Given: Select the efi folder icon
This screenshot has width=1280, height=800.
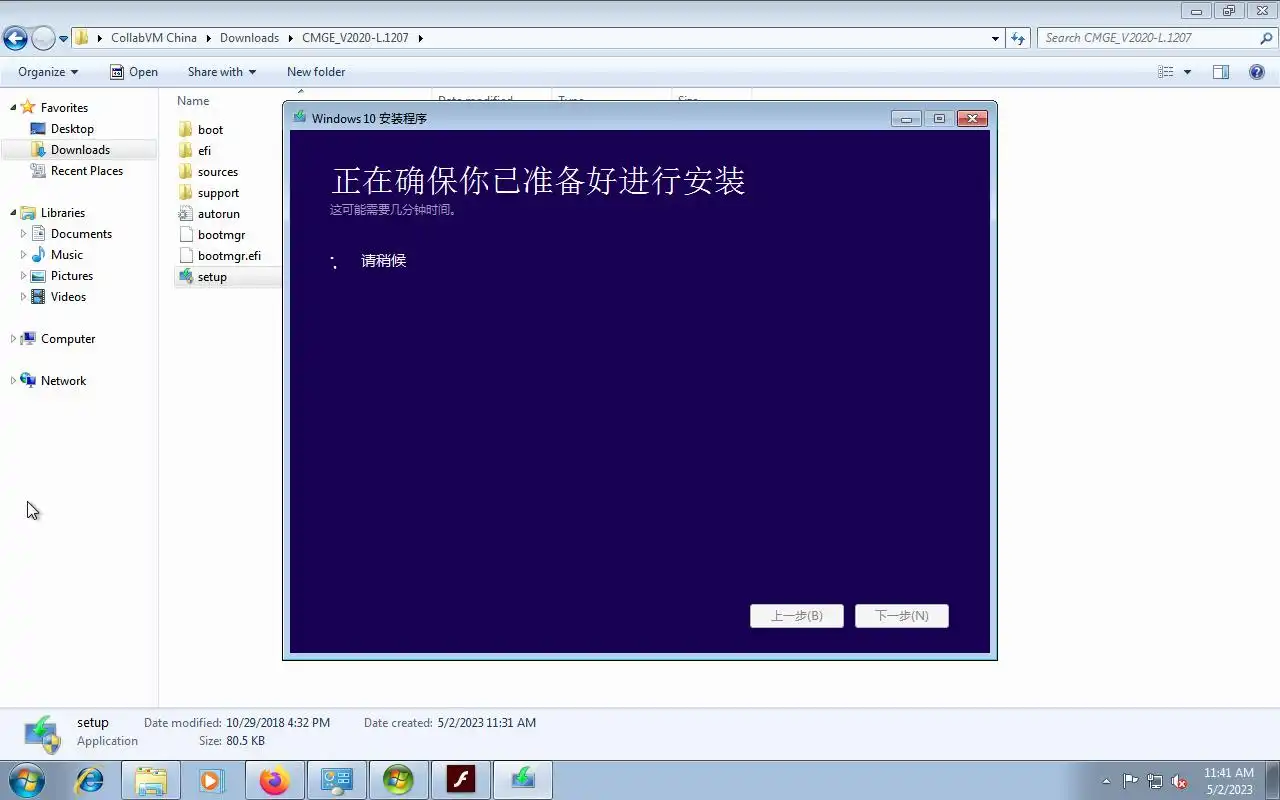Looking at the screenshot, I should pyautogui.click(x=185, y=151).
